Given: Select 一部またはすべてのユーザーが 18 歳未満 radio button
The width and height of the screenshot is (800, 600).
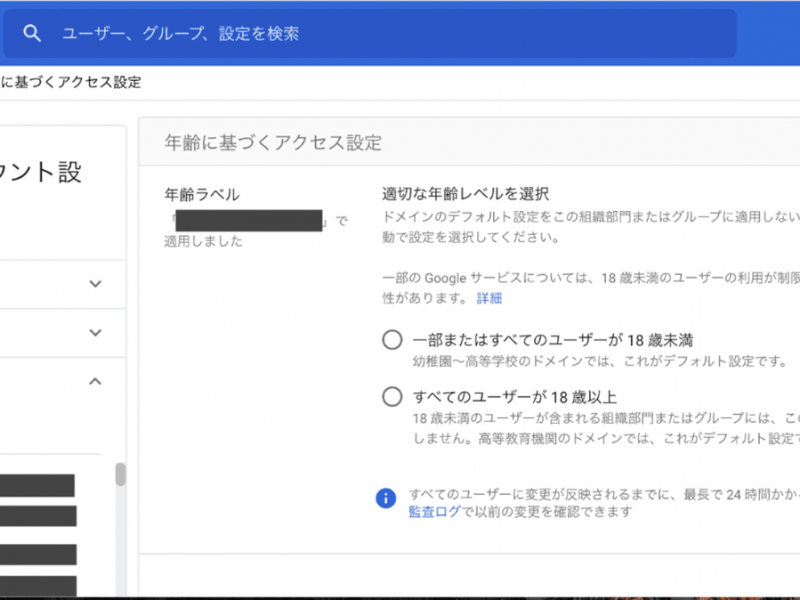Looking at the screenshot, I should pyautogui.click(x=392, y=340).
